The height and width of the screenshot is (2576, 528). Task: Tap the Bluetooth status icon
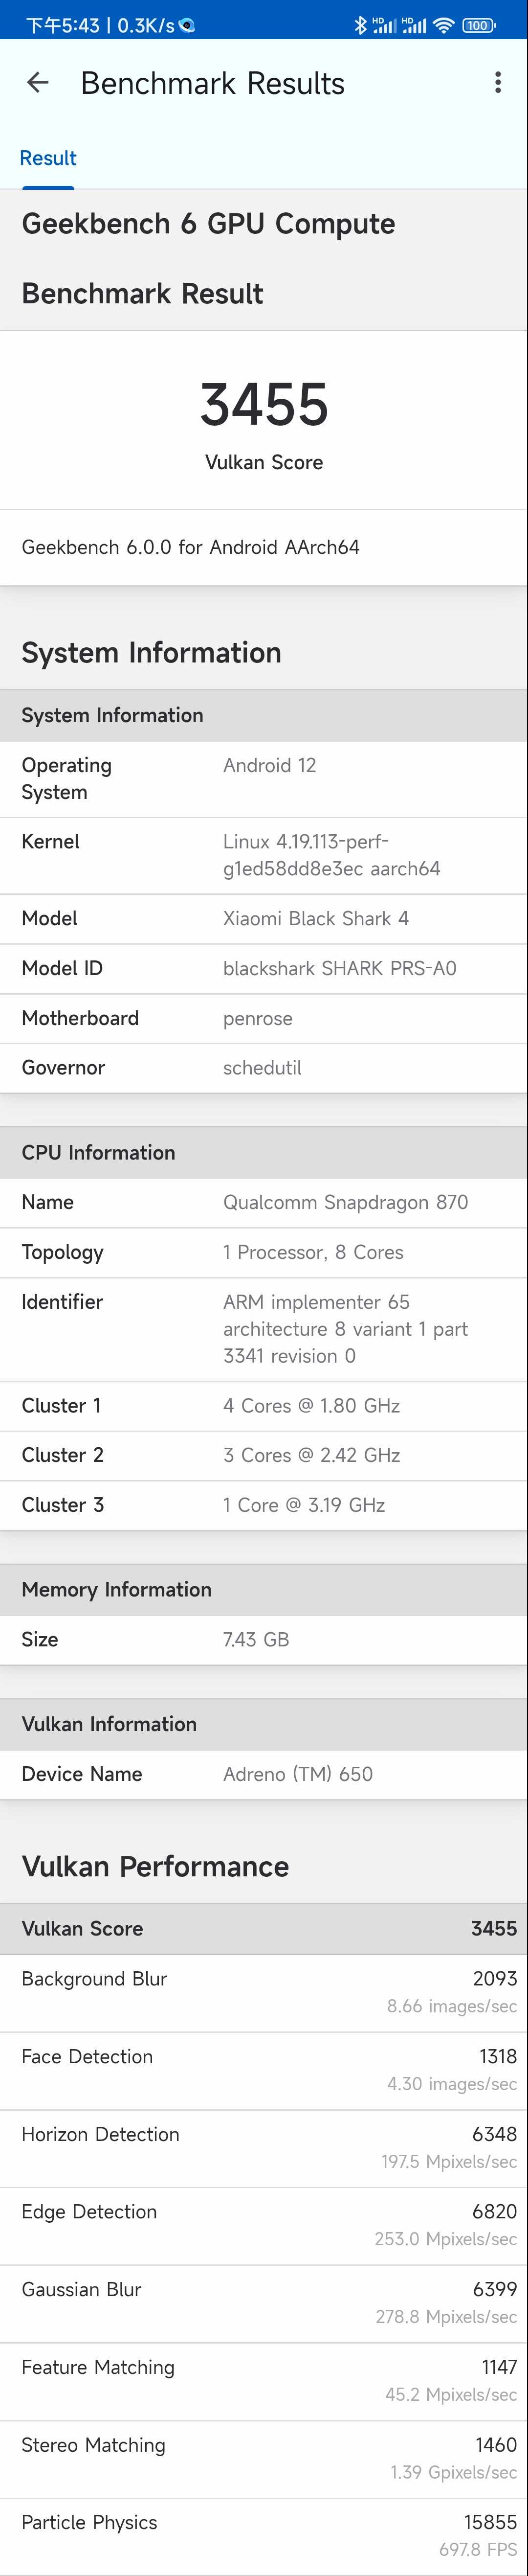(x=360, y=25)
